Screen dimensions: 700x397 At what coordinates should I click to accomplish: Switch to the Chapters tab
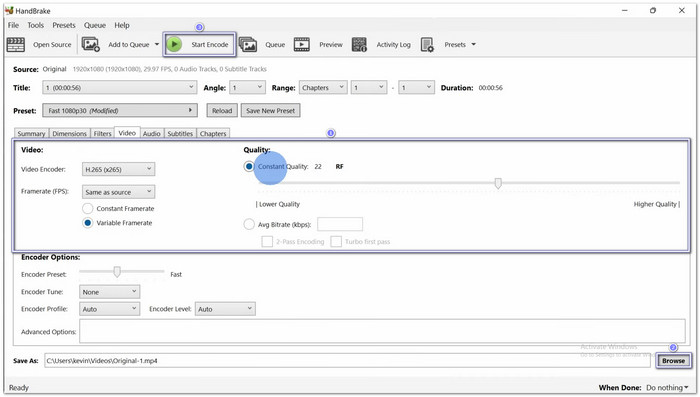213,134
